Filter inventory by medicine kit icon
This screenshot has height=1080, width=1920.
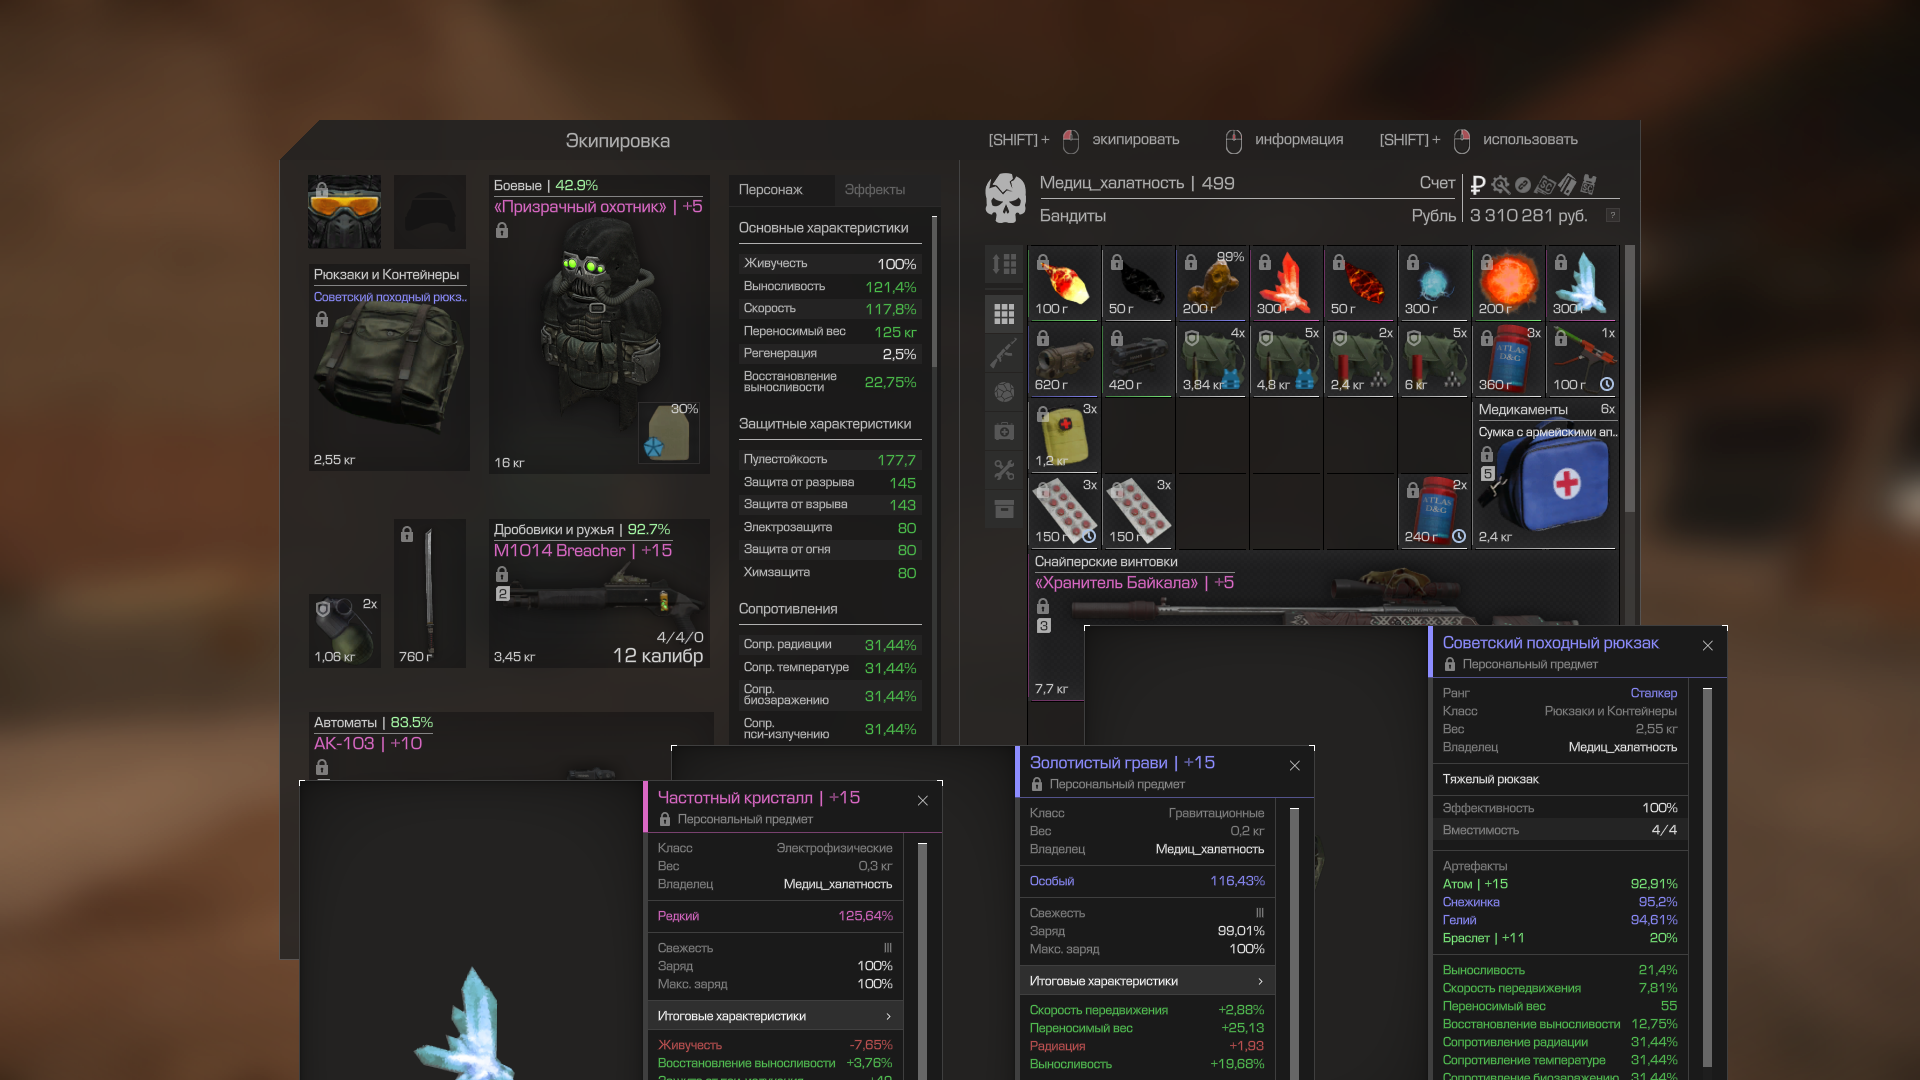coord(1004,431)
